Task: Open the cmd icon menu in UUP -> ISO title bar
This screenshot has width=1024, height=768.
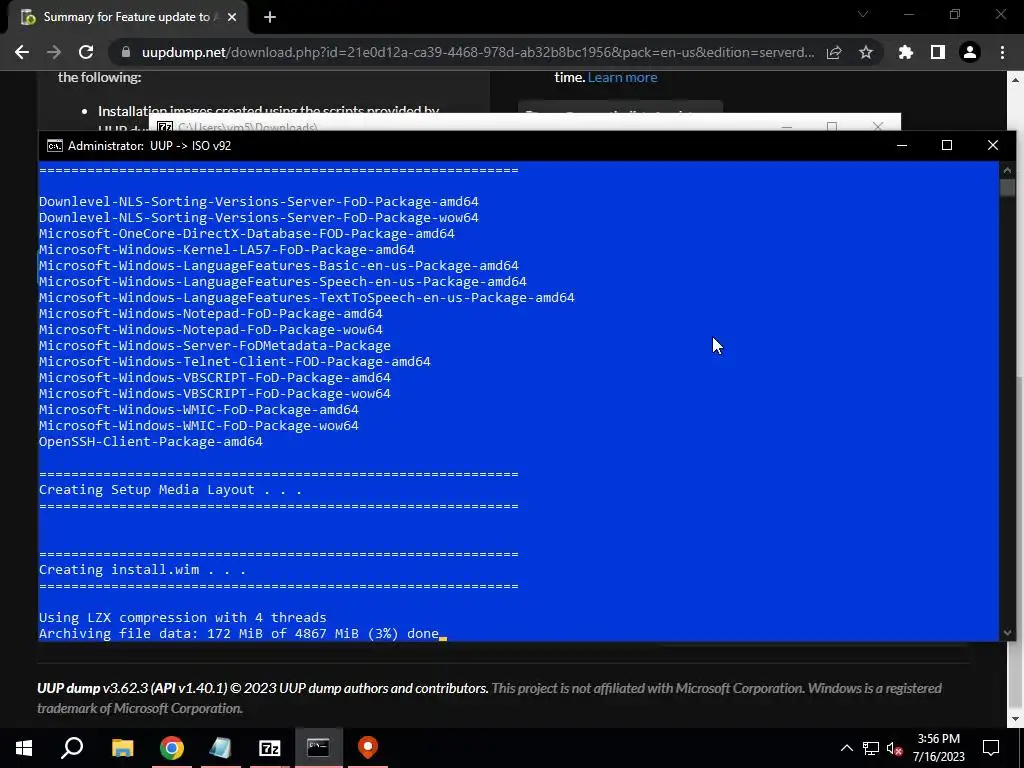Action: (55, 146)
